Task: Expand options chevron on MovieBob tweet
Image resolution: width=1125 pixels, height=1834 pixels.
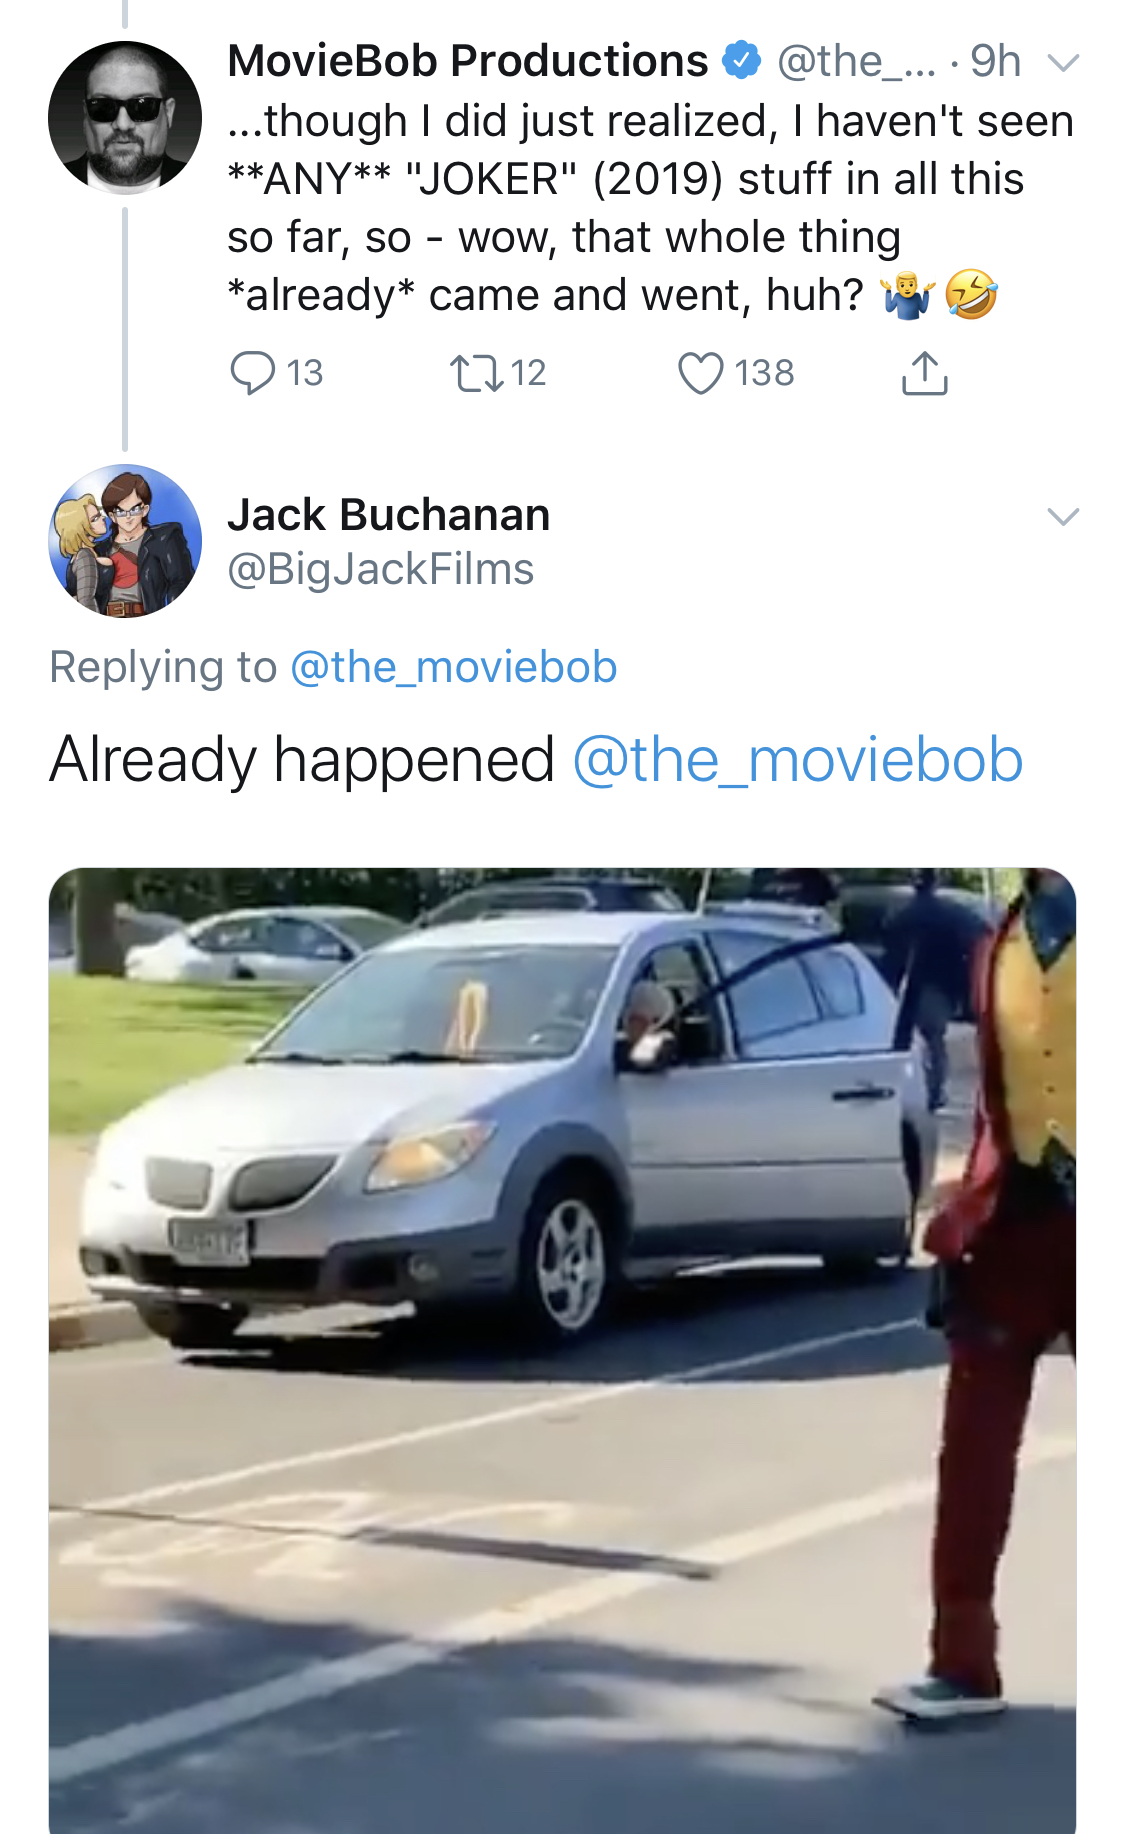Action: (x=1063, y=63)
